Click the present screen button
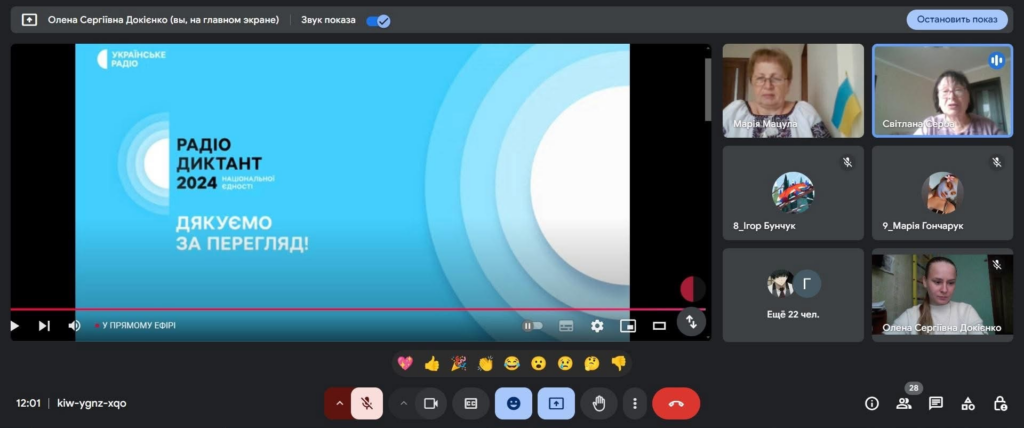The height and width of the screenshot is (428, 1024). 556,403
